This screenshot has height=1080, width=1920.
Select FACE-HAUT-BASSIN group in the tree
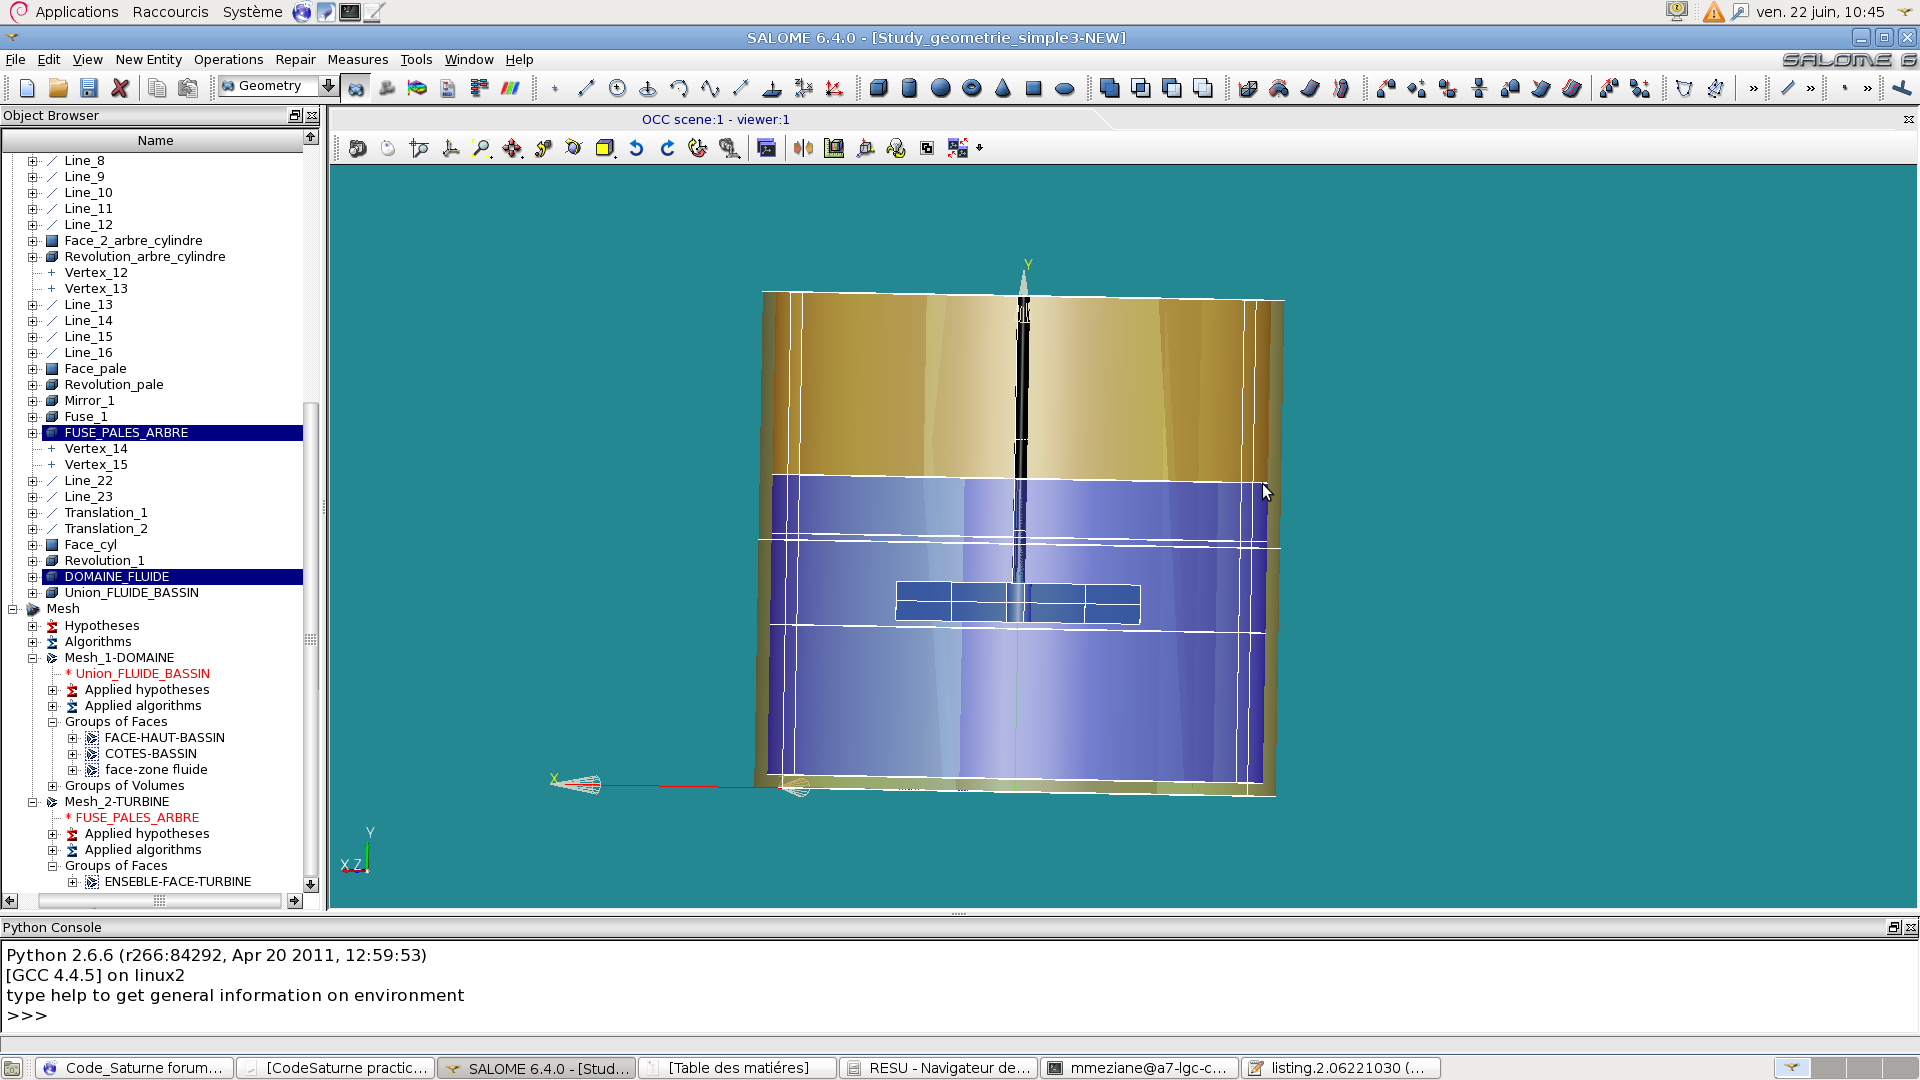pyautogui.click(x=164, y=738)
